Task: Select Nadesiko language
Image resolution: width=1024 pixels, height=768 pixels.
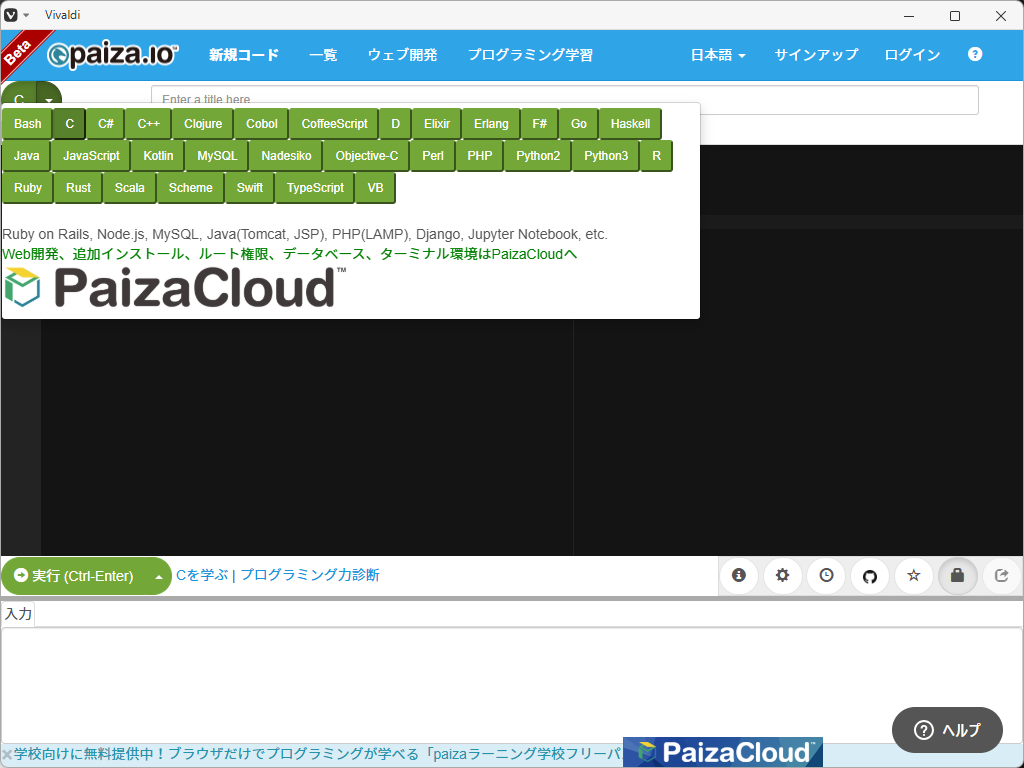Action: click(287, 156)
